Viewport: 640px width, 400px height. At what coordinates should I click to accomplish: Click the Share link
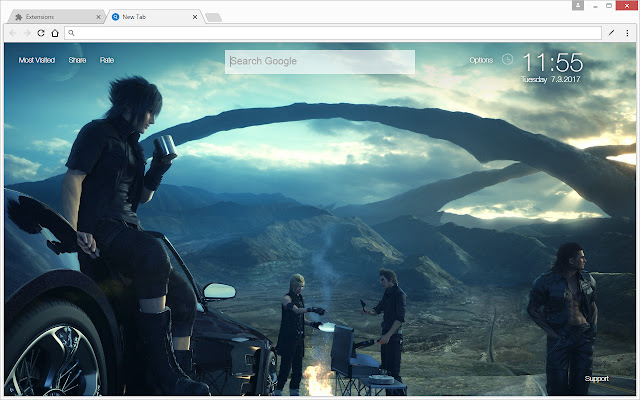coord(77,60)
